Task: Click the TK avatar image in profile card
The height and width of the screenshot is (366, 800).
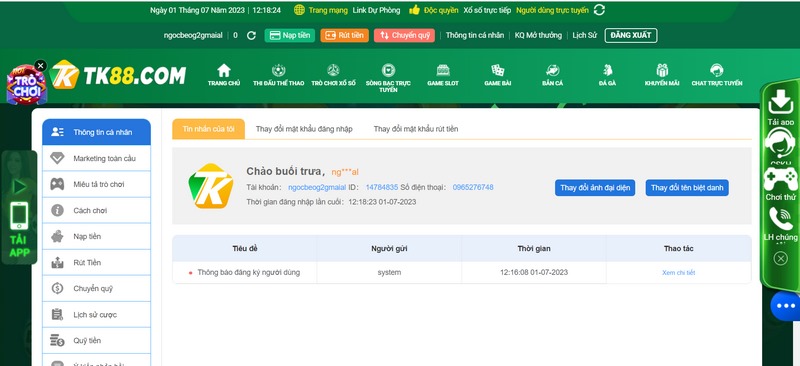Action: tap(211, 186)
